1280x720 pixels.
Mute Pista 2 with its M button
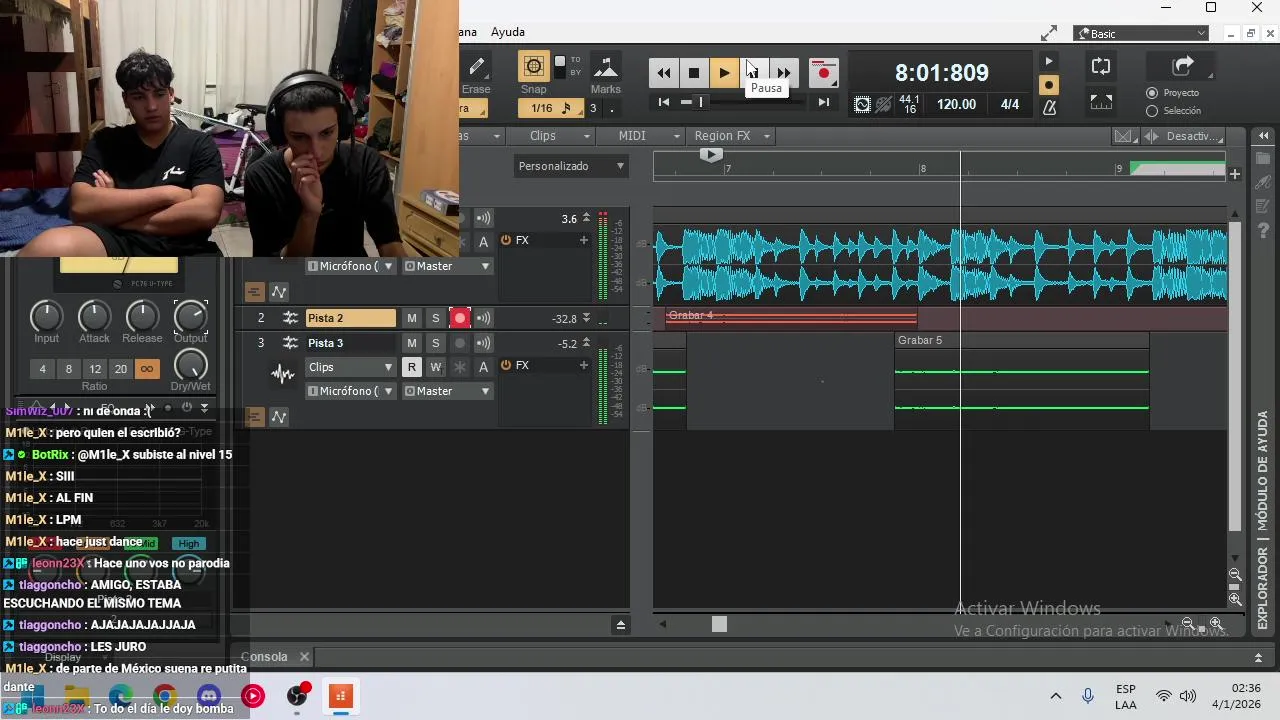tap(411, 318)
